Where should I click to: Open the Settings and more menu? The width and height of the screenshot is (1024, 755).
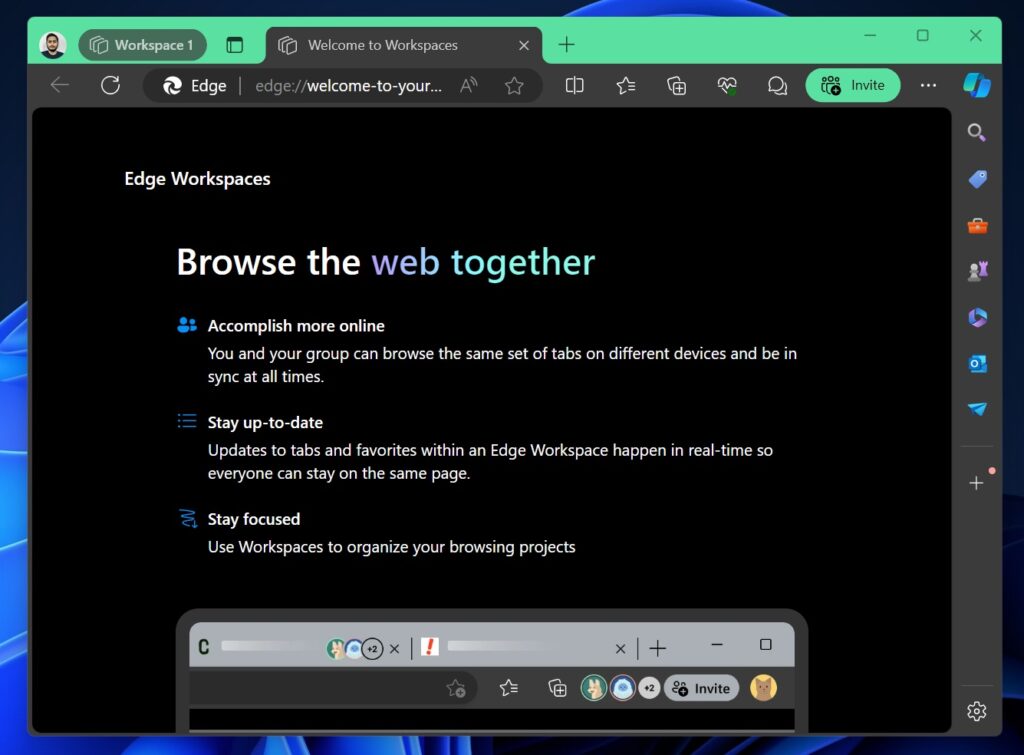[928, 85]
